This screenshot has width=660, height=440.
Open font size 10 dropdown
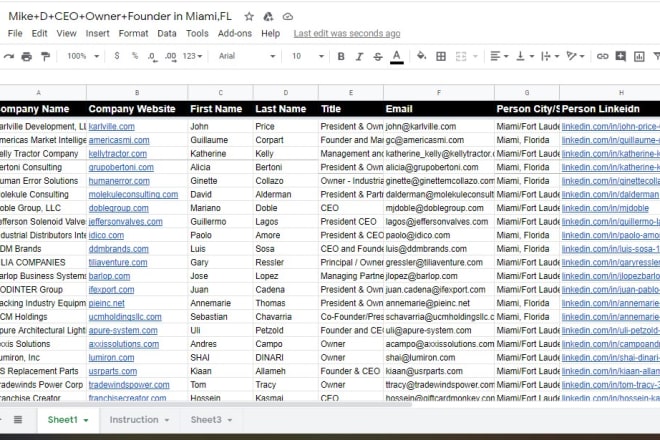click(x=308, y=56)
